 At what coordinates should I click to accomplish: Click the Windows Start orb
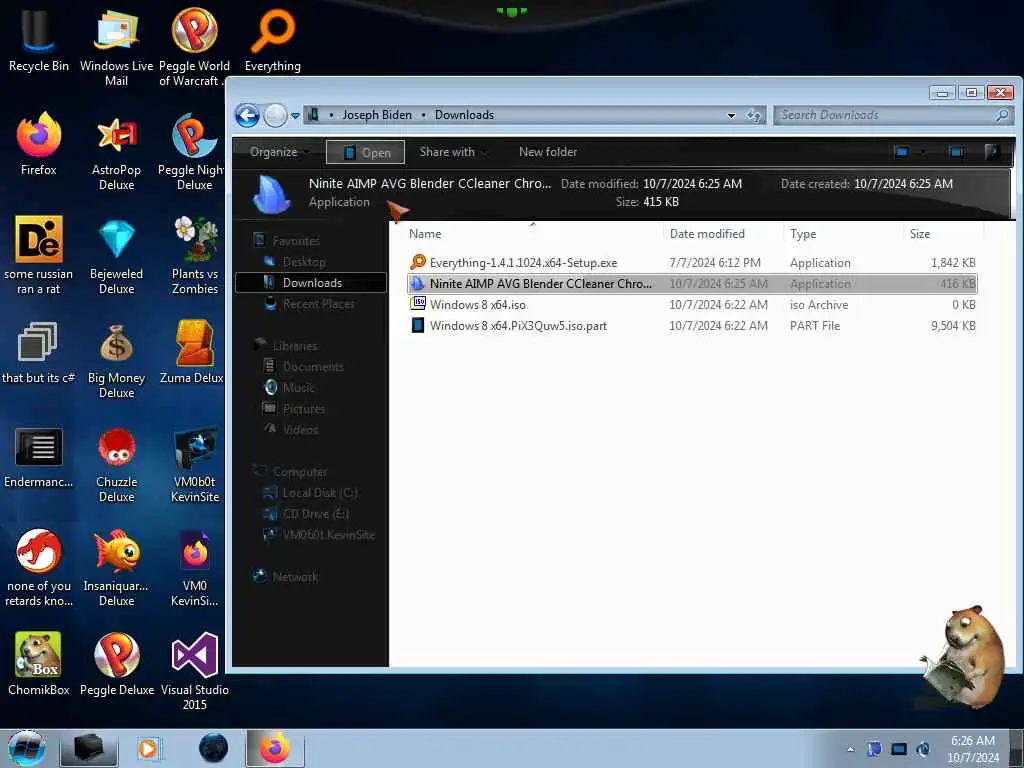(x=27, y=748)
